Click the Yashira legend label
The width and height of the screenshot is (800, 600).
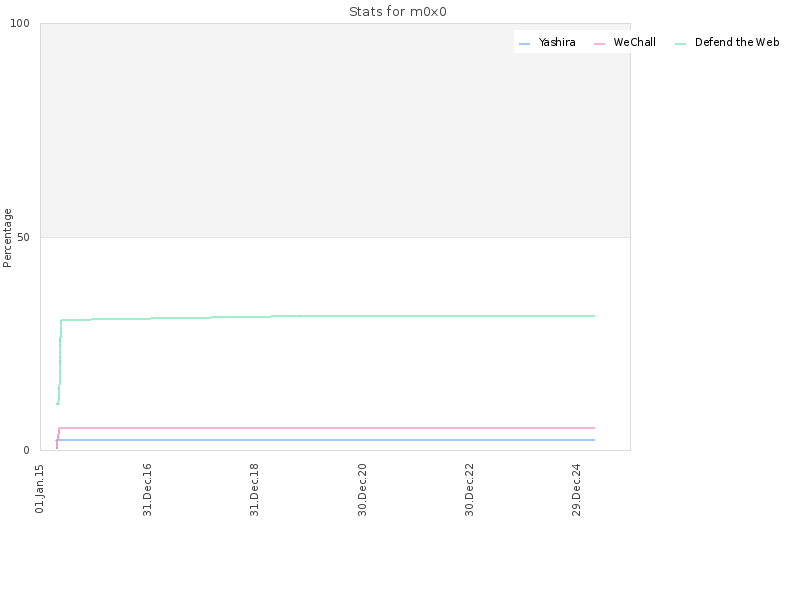[x=557, y=42]
